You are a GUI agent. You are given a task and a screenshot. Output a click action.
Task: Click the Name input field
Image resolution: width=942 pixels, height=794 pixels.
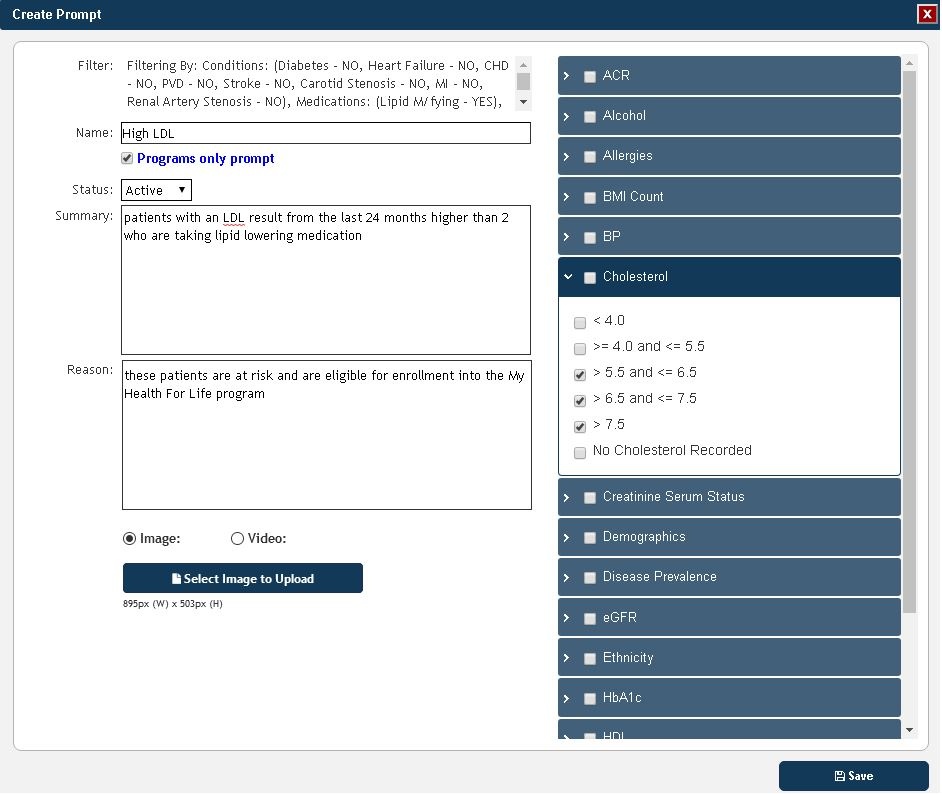tap(326, 133)
